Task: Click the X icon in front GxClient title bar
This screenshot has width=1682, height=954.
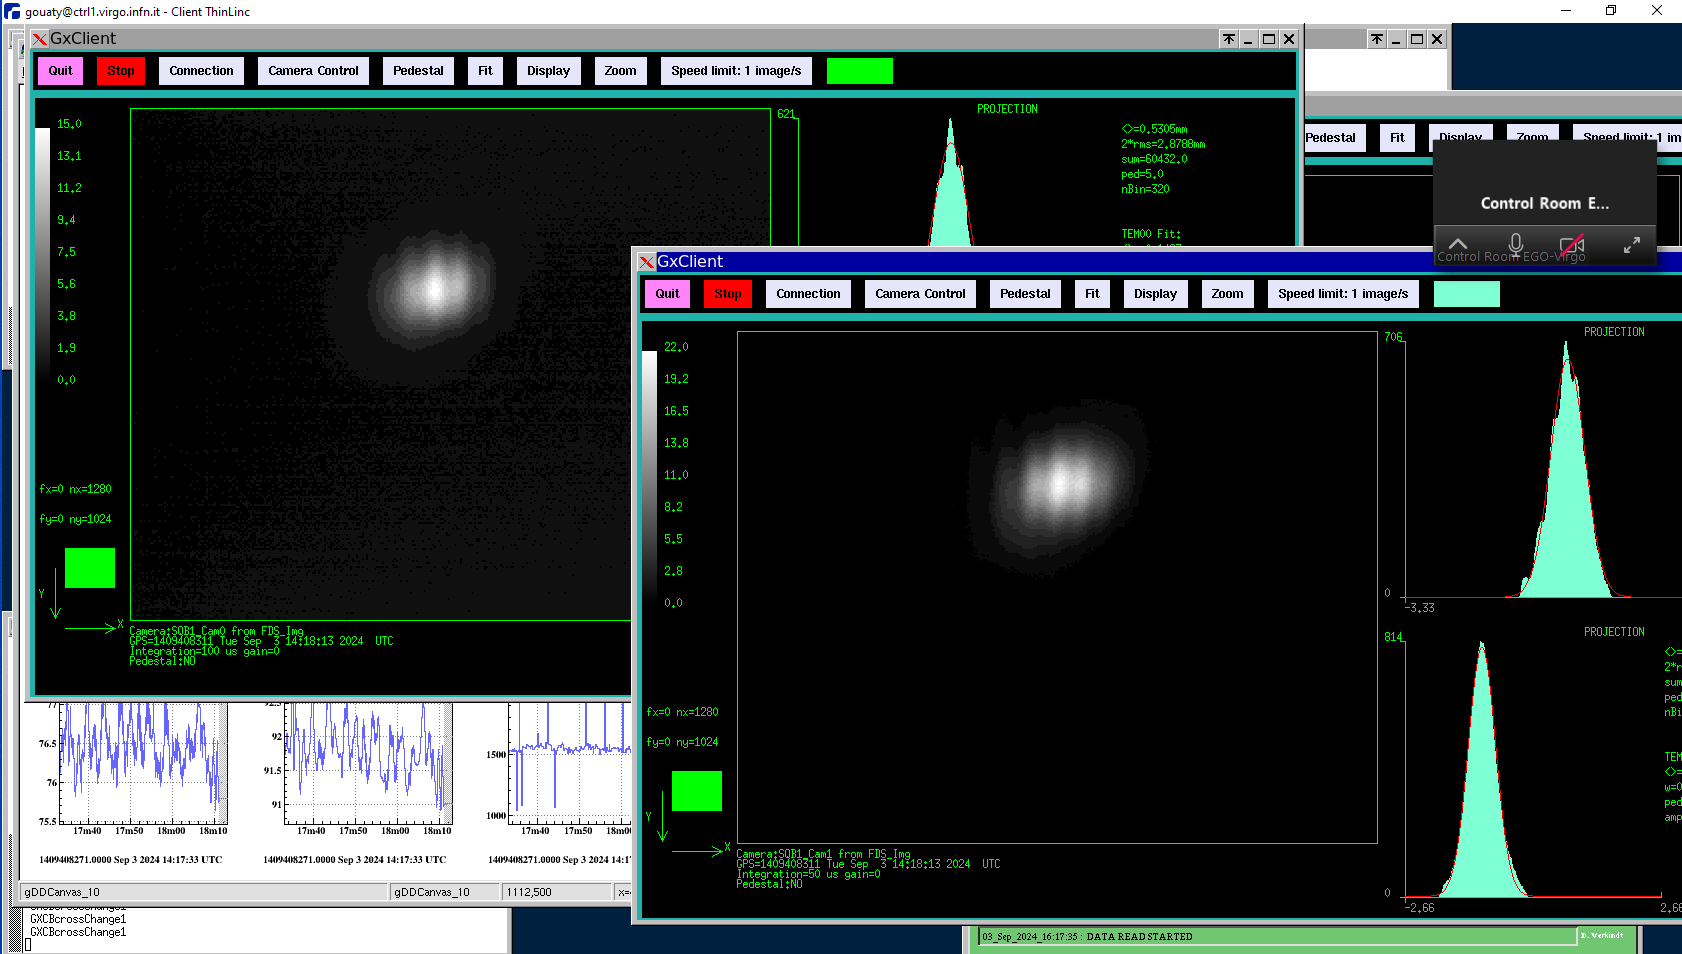Action: pos(647,262)
